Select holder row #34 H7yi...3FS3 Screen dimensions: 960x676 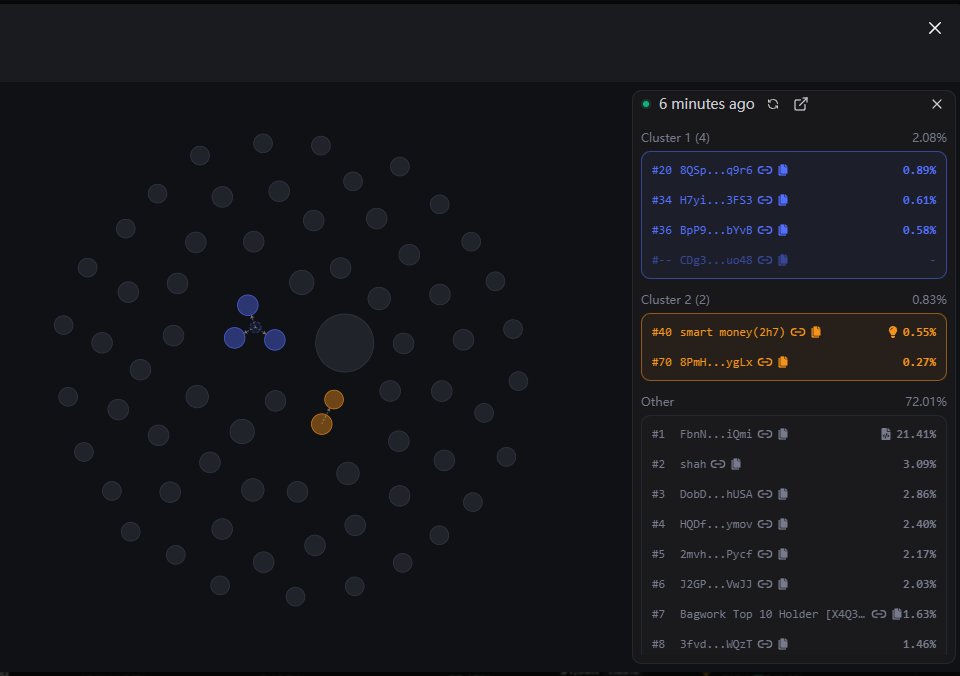[x=793, y=200]
